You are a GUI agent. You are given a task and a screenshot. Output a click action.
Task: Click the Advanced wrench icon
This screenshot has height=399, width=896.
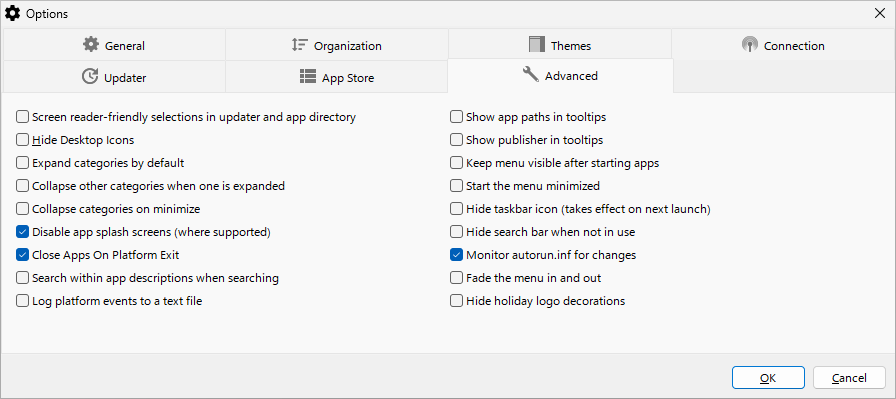click(531, 74)
